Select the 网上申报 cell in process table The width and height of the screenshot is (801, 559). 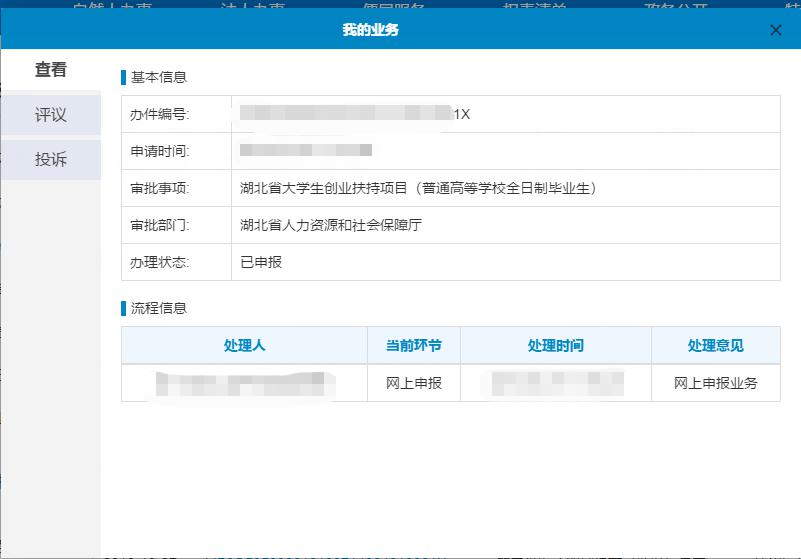click(414, 383)
